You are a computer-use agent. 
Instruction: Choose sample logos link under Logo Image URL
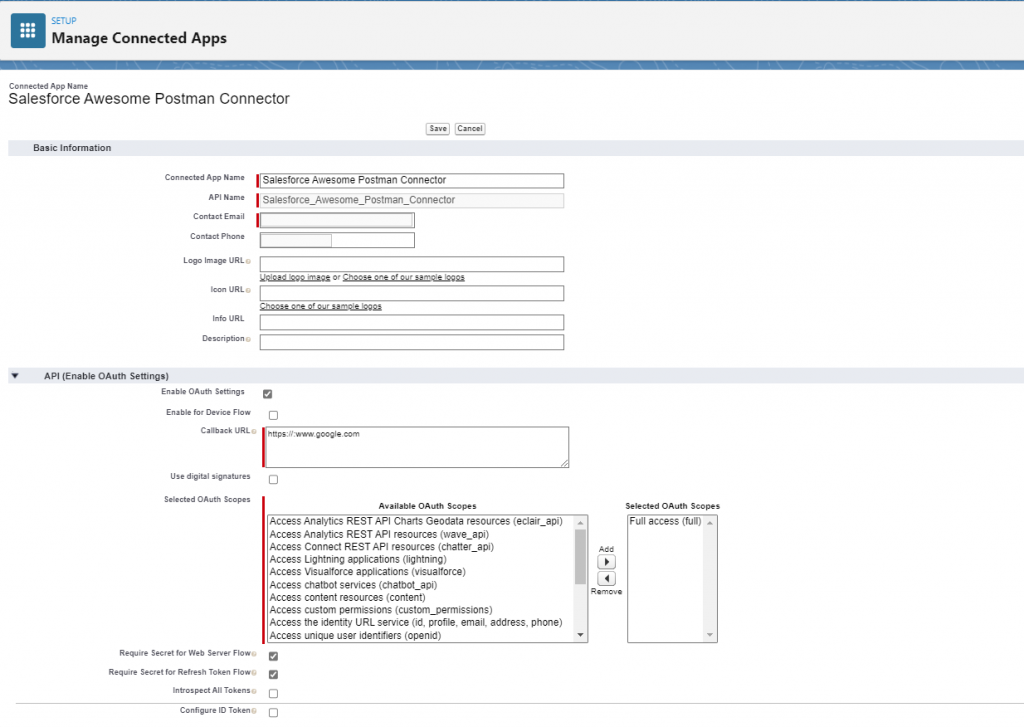tap(404, 277)
